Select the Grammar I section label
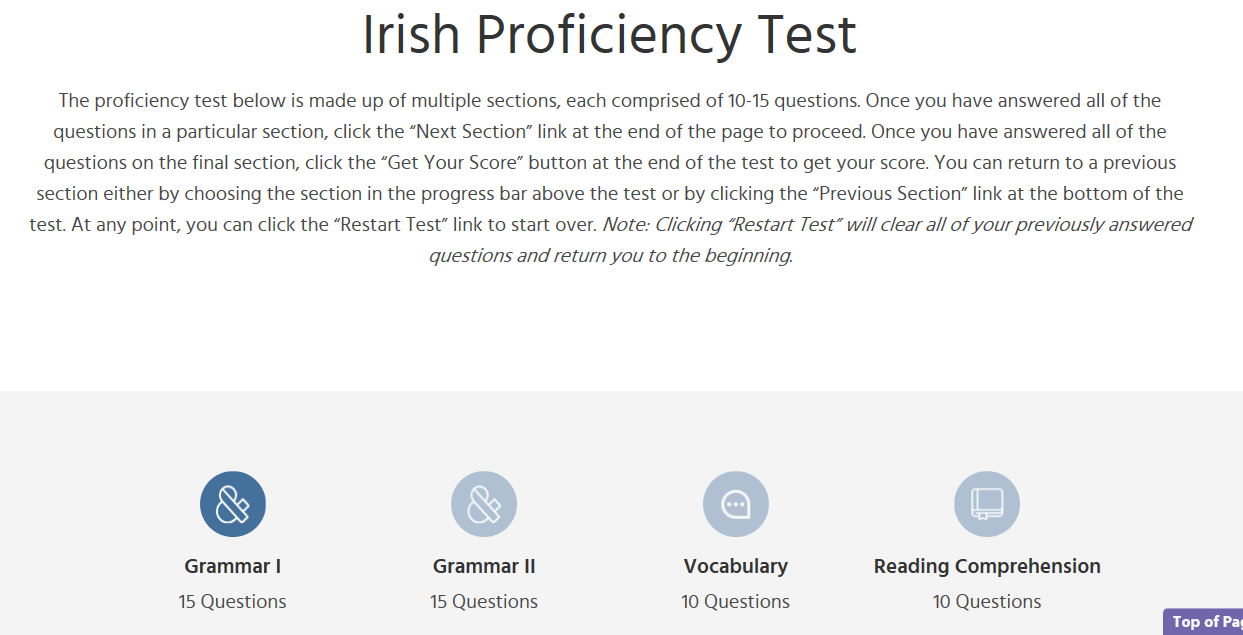The image size is (1243, 635). (x=232, y=565)
